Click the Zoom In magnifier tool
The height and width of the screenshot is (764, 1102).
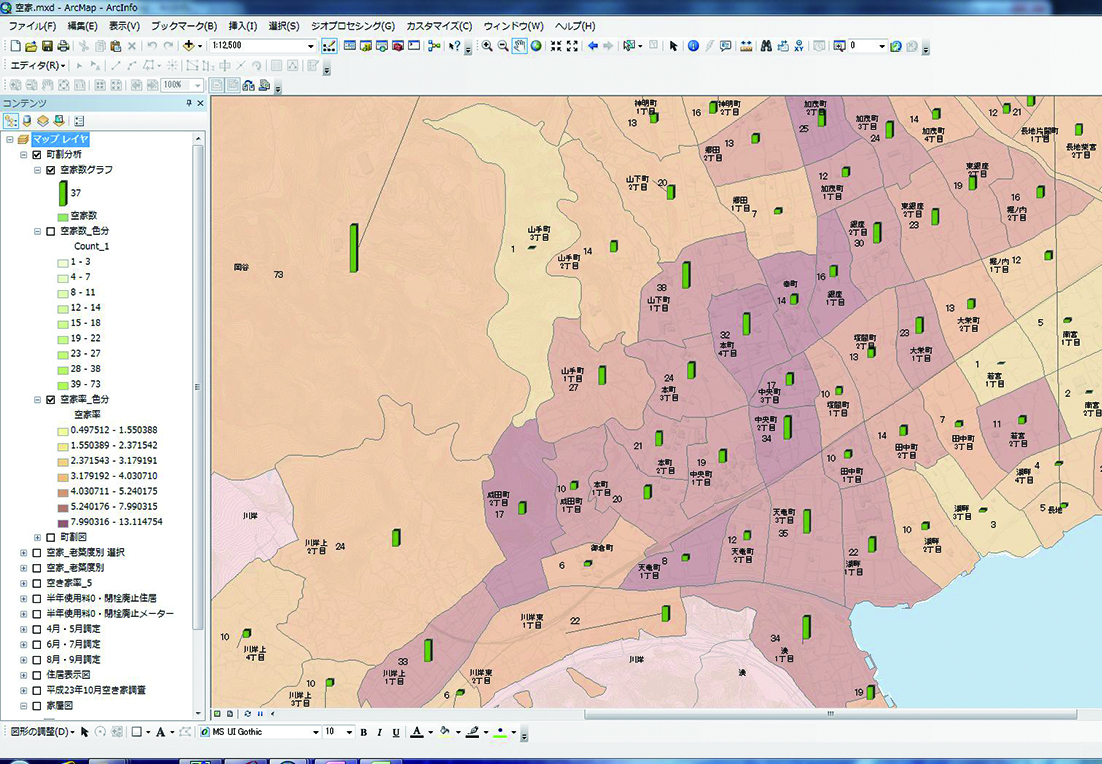[x=487, y=46]
